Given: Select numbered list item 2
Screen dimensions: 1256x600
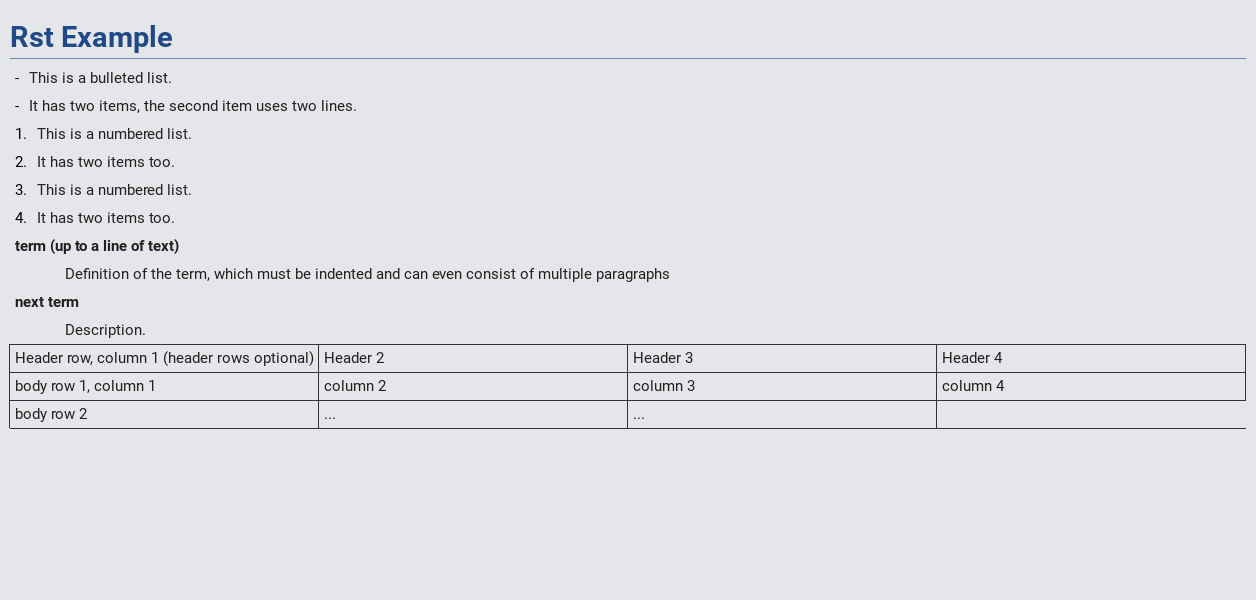Looking at the screenshot, I should pos(105,162).
